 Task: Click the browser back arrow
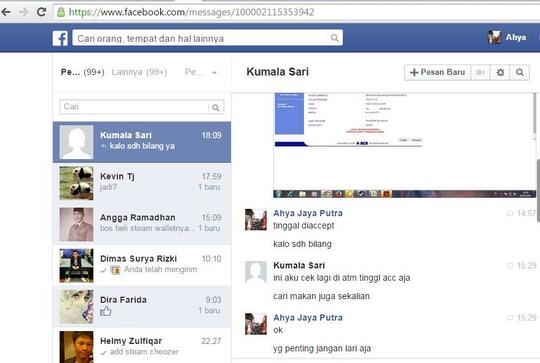(x=6, y=12)
